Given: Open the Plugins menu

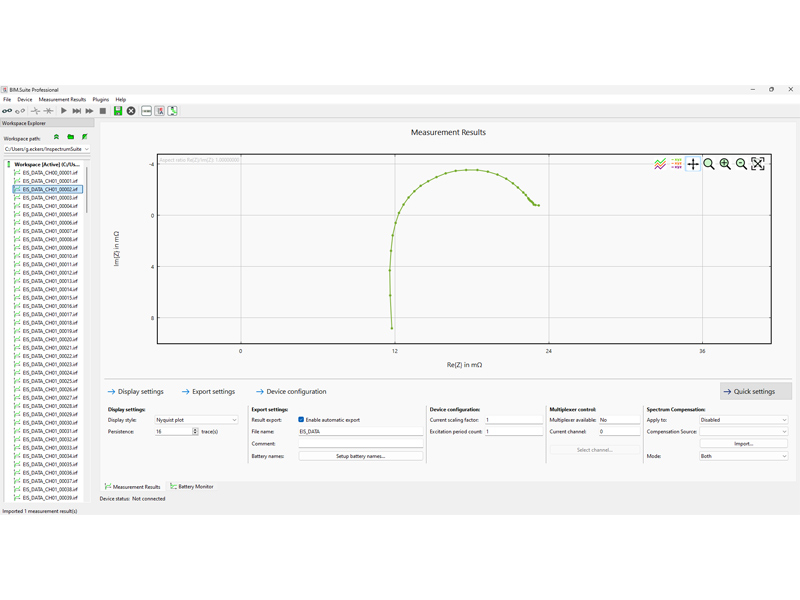Looking at the screenshot, I should pos(100,100).
